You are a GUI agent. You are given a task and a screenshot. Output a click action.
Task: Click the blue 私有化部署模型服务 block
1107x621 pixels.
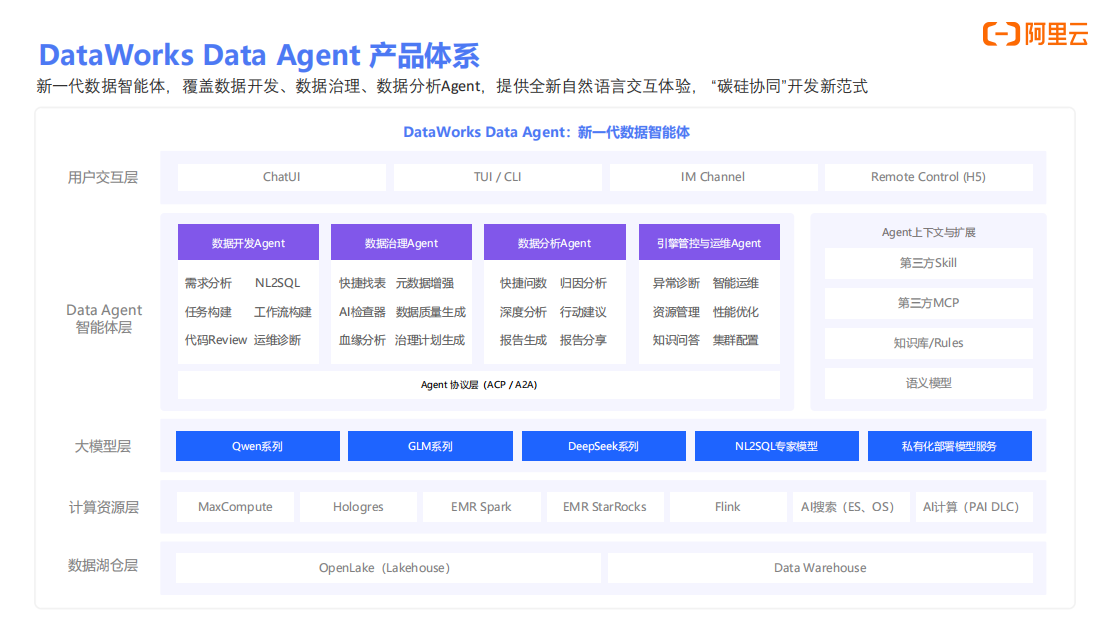click(x=950, y=446)
